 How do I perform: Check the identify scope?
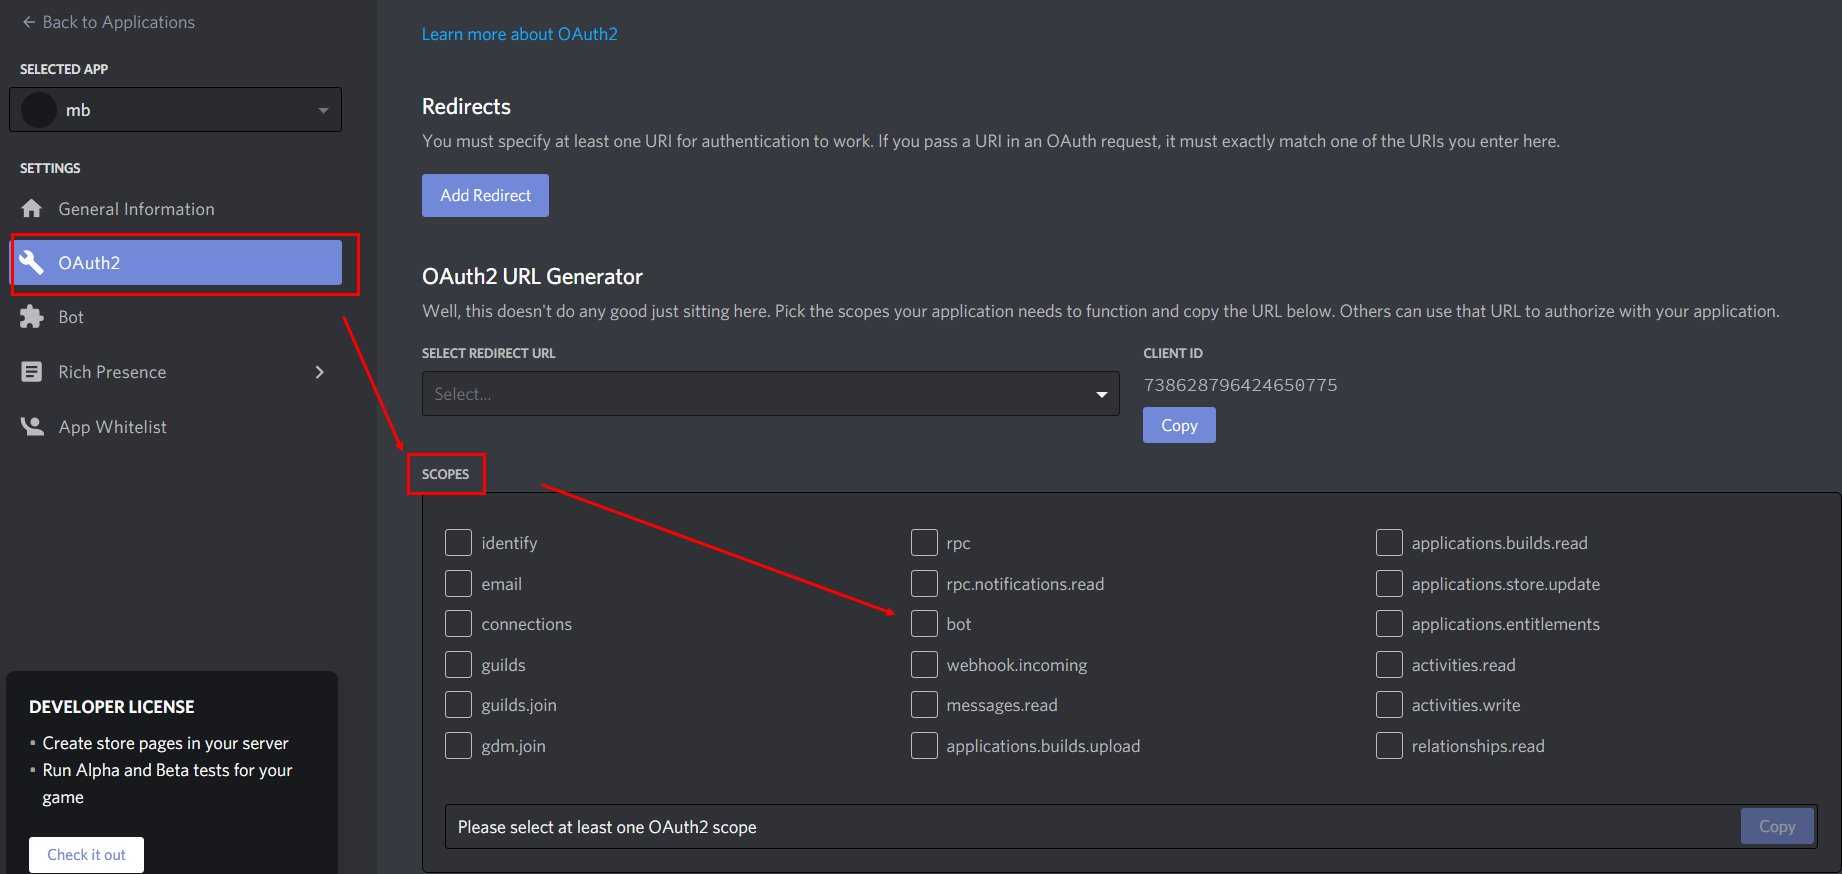click(x=458, y=543)
